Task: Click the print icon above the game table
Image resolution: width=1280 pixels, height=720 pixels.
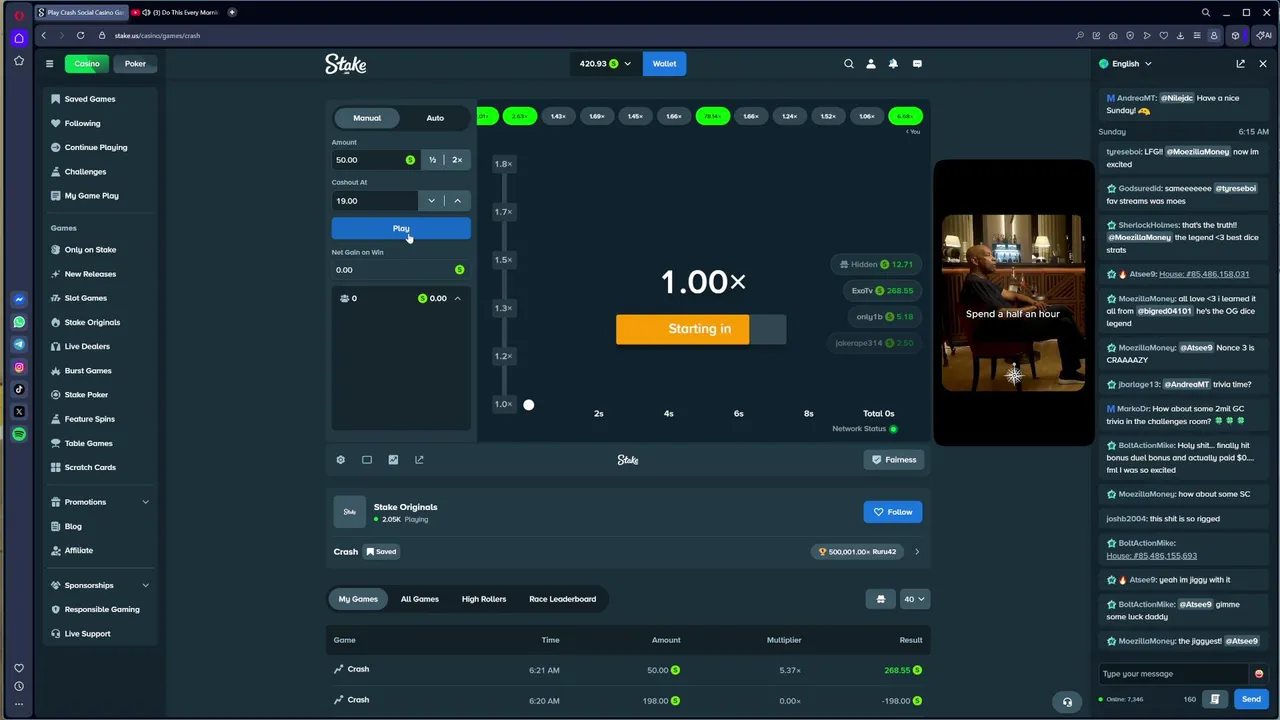Action: click(x=880, y=599)
